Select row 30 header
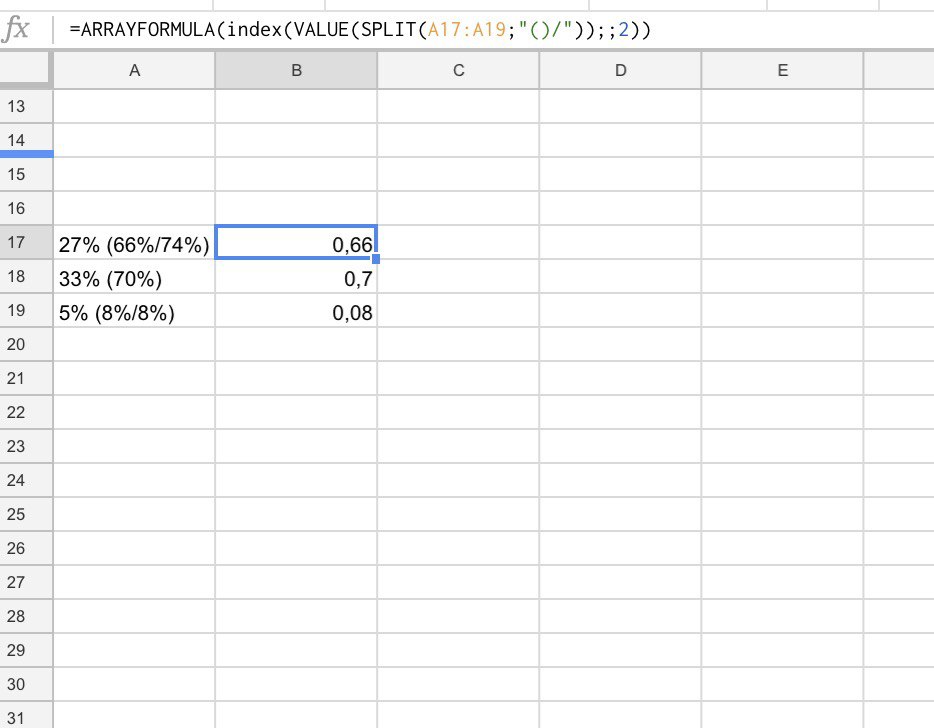Image resolution: width=934 pixels, height=728 pixels. [26, 684]
